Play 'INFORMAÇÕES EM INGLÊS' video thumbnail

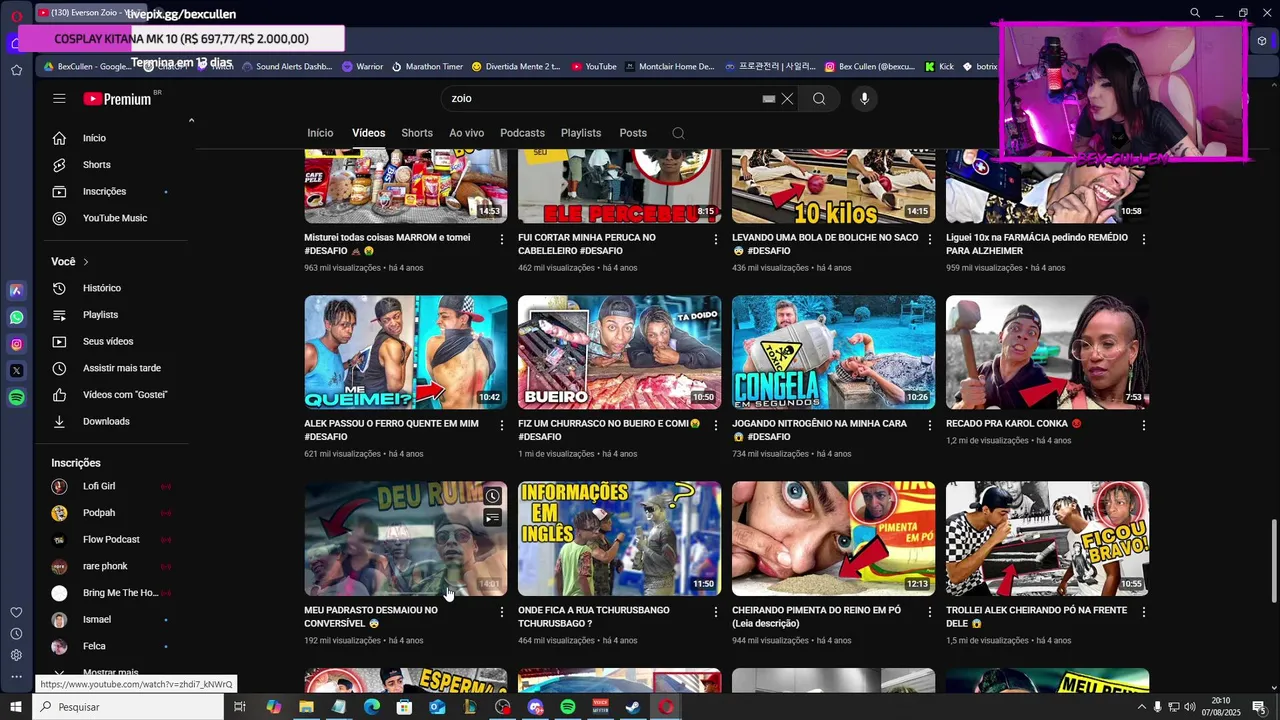click(619, 538)
